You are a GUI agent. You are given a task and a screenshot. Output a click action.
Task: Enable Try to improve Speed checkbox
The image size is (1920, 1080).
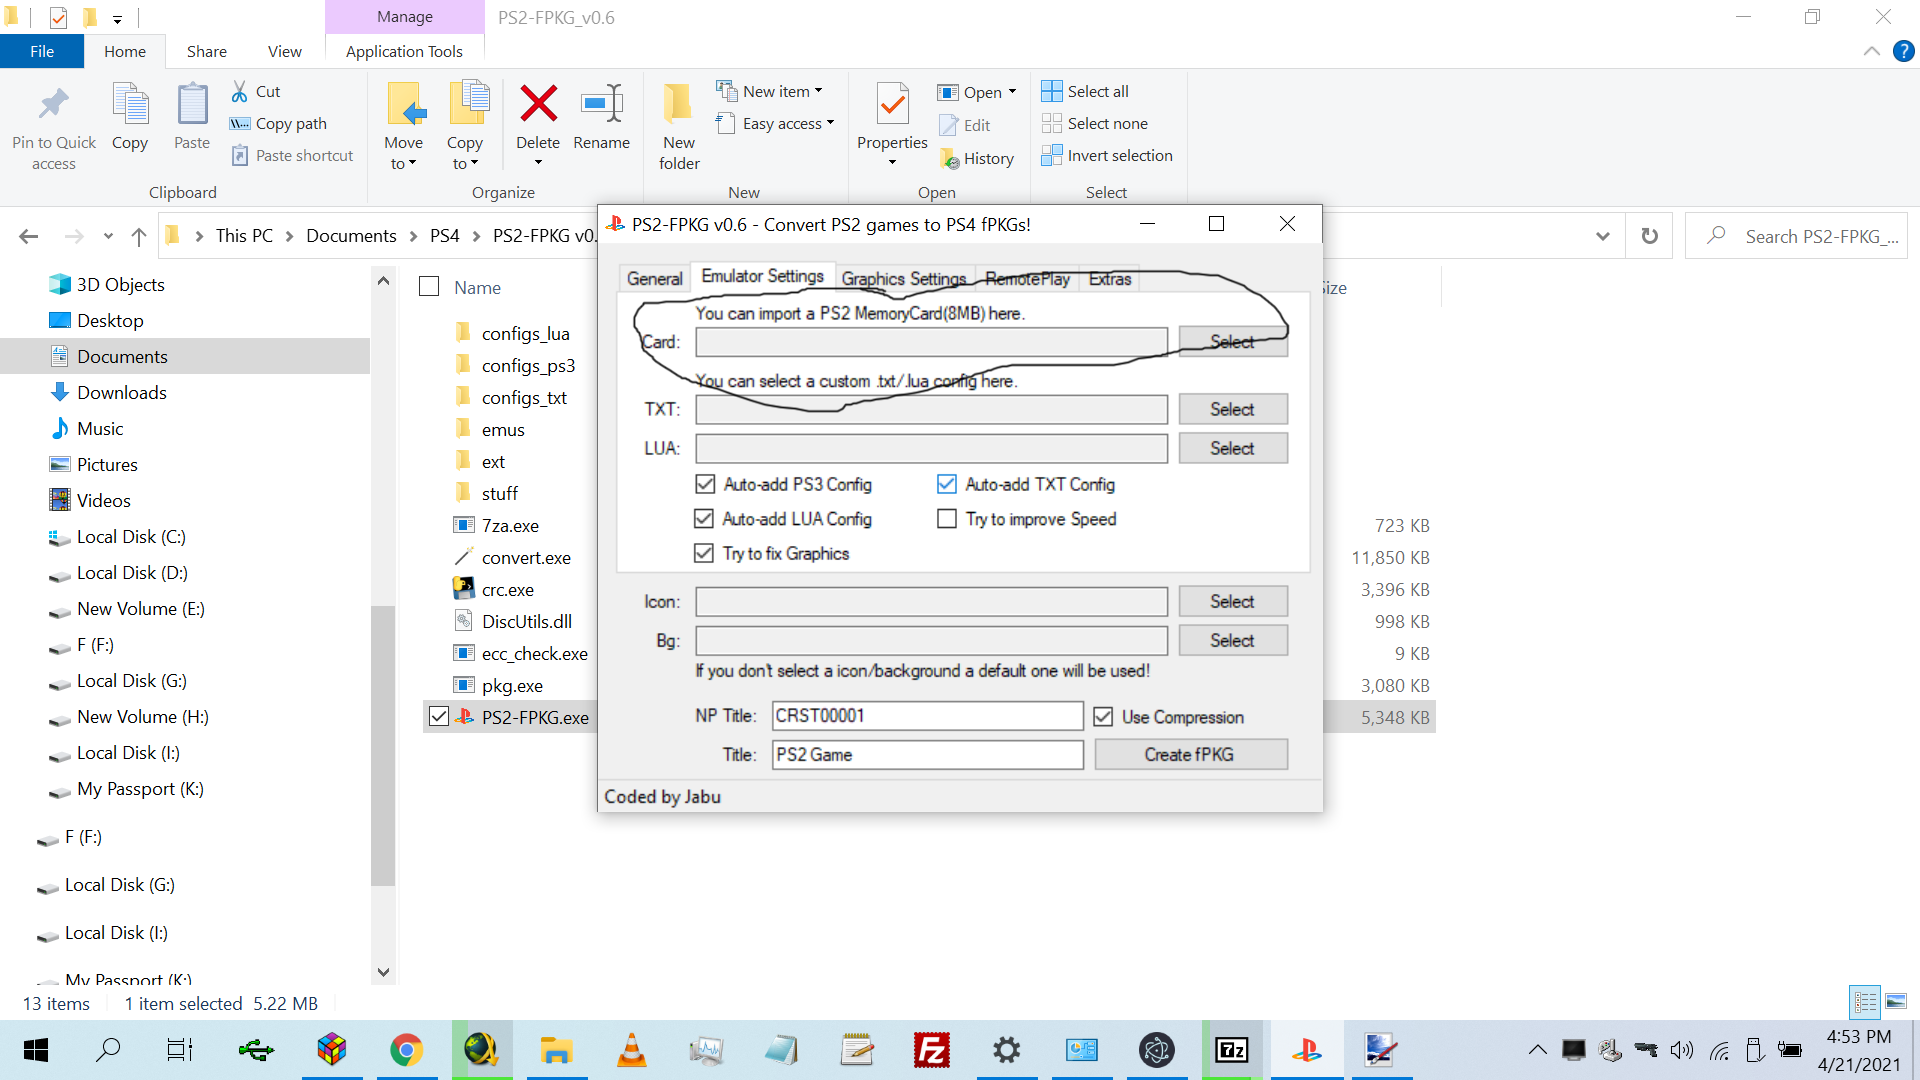947,518
